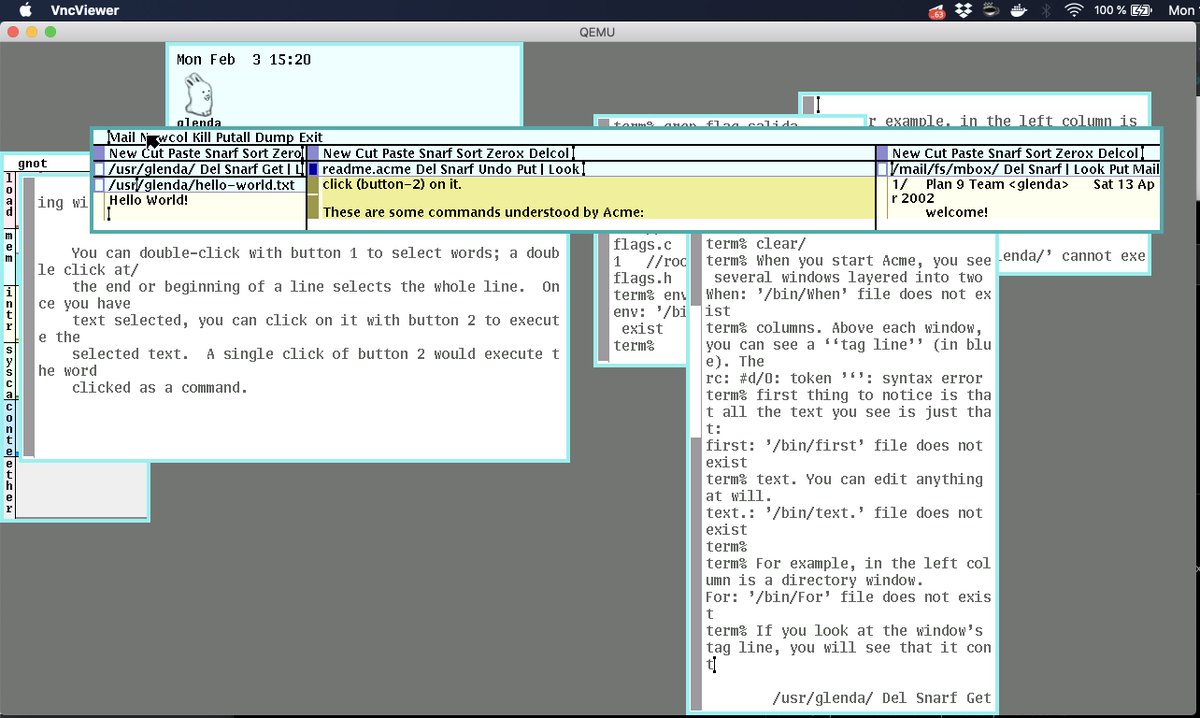Click Paste in the mail column tag
Viewport: 1200px width, 718px height.
[968, 153]
